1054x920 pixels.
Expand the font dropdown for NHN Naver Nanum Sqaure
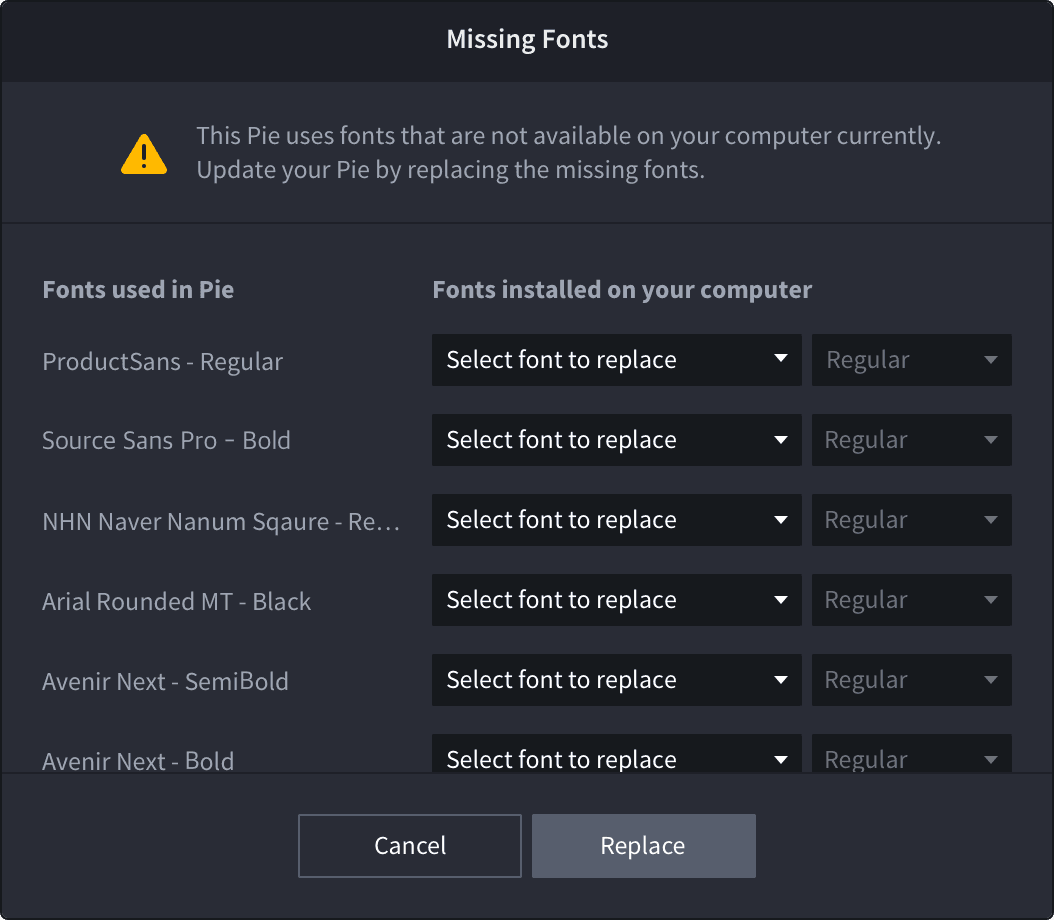pos(616,520)
